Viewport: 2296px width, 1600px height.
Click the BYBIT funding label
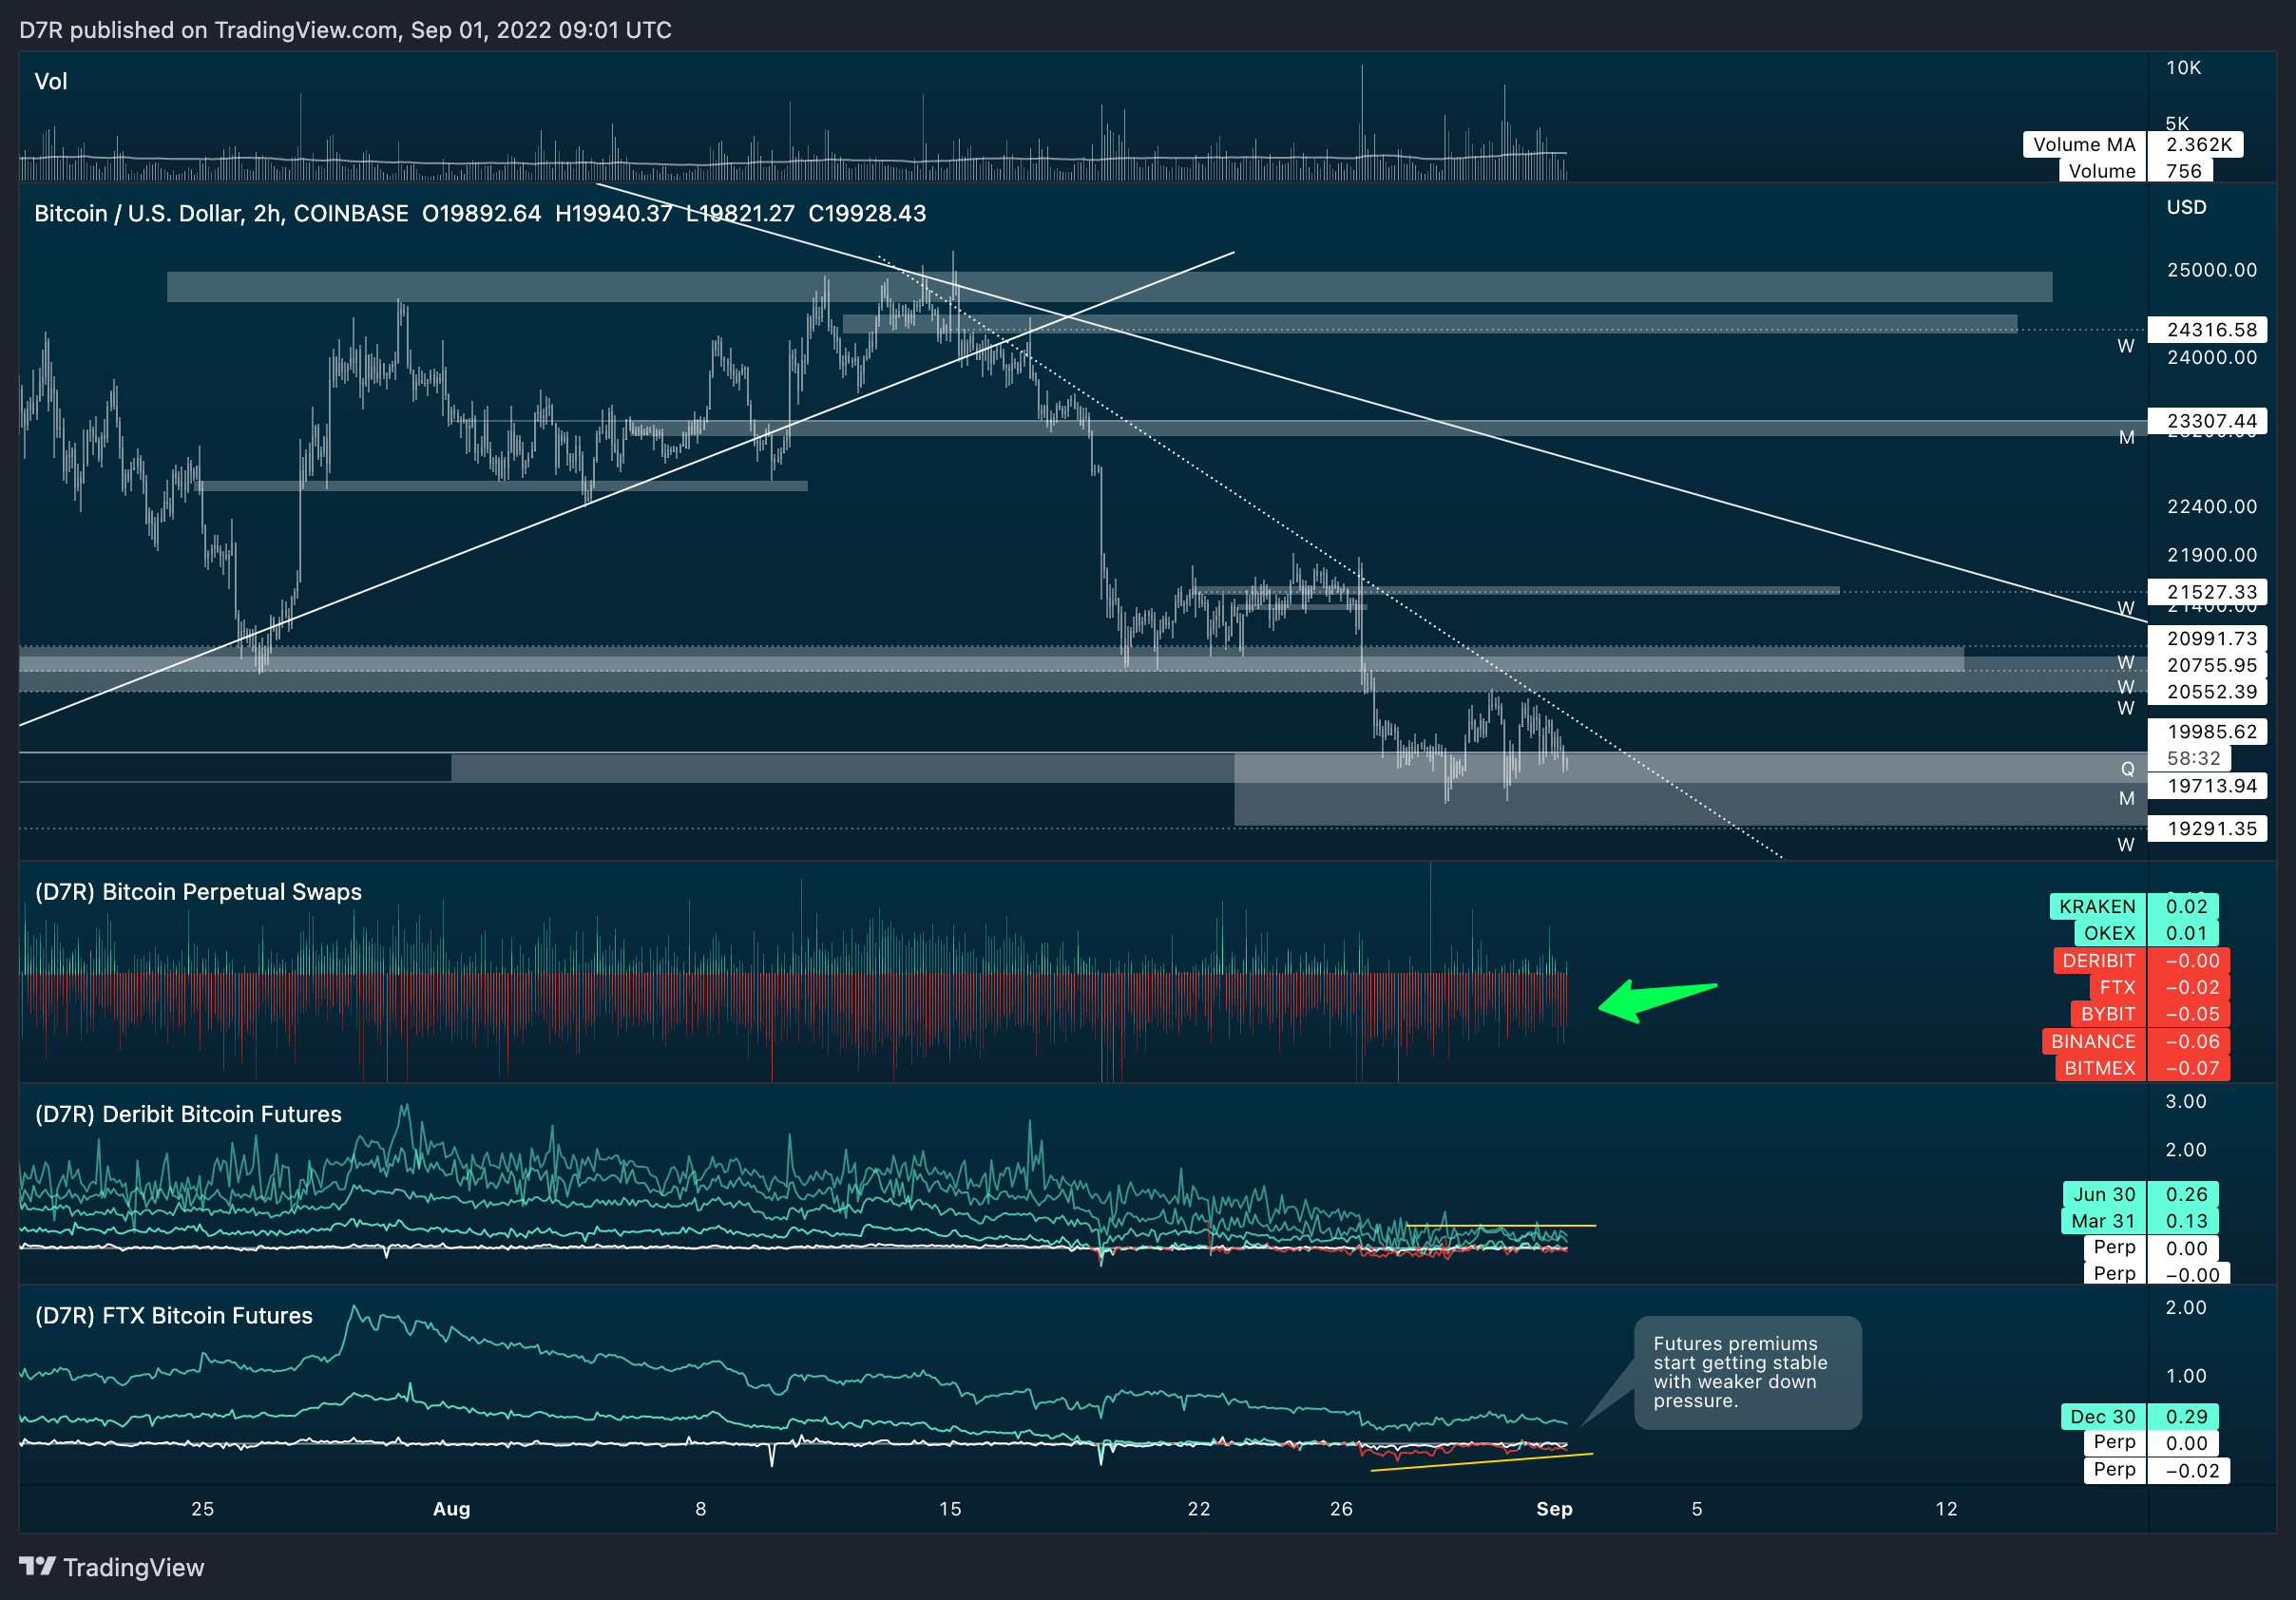point(2108,1014)
